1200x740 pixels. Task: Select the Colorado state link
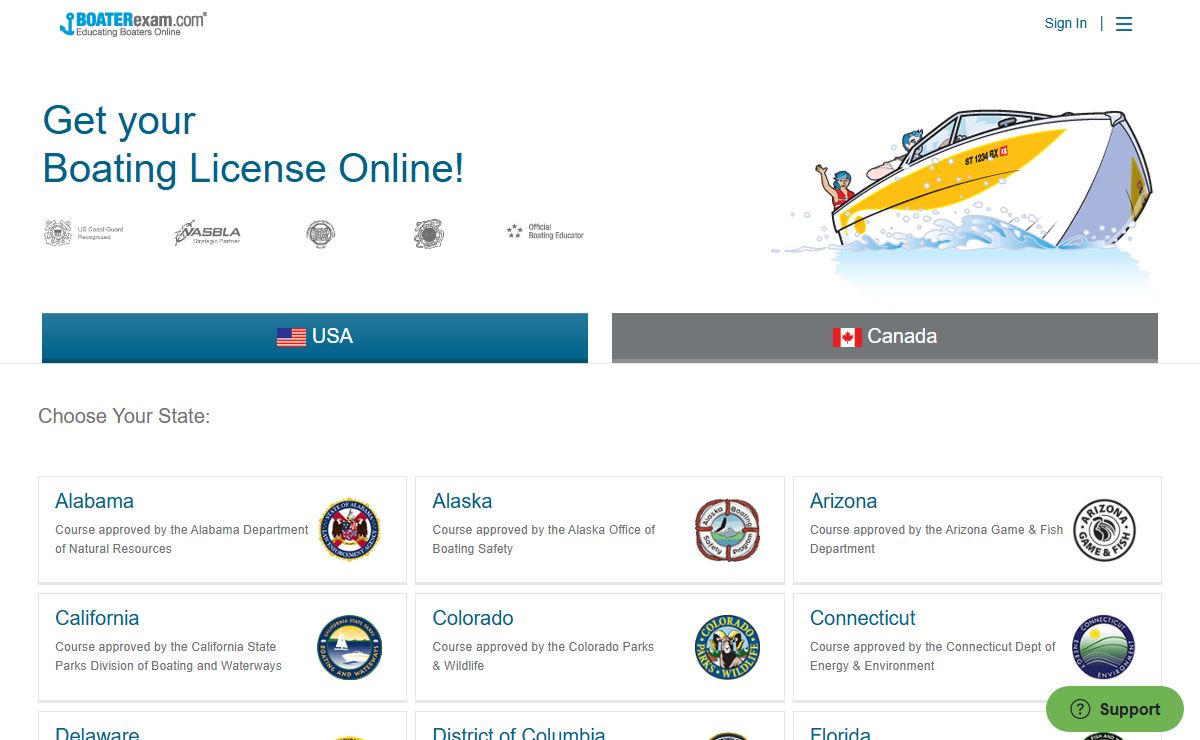473,618
